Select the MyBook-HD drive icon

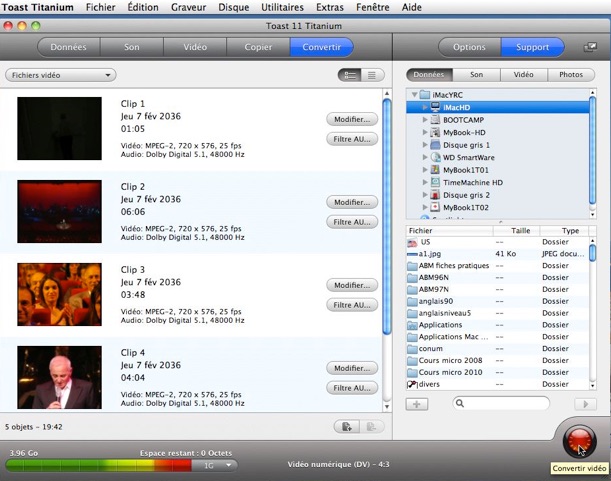tap(435, 132)
